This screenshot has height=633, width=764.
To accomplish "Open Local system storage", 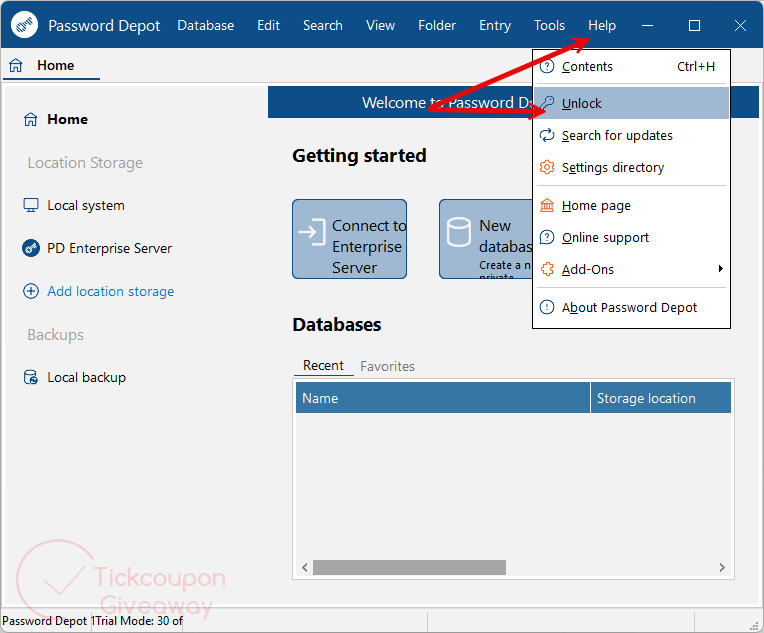I will click(x=86, y=205).
